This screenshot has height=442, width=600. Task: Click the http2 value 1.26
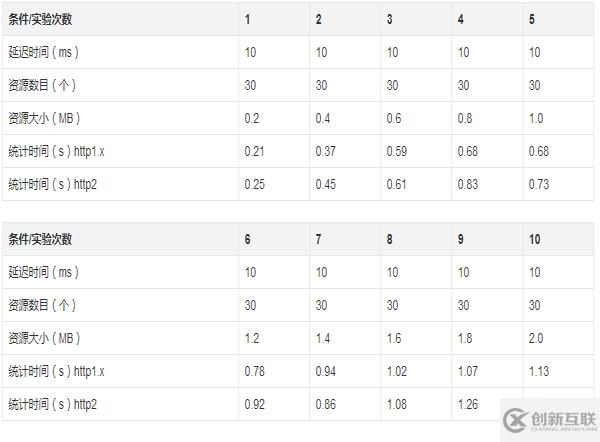click(x=466, y=404)
